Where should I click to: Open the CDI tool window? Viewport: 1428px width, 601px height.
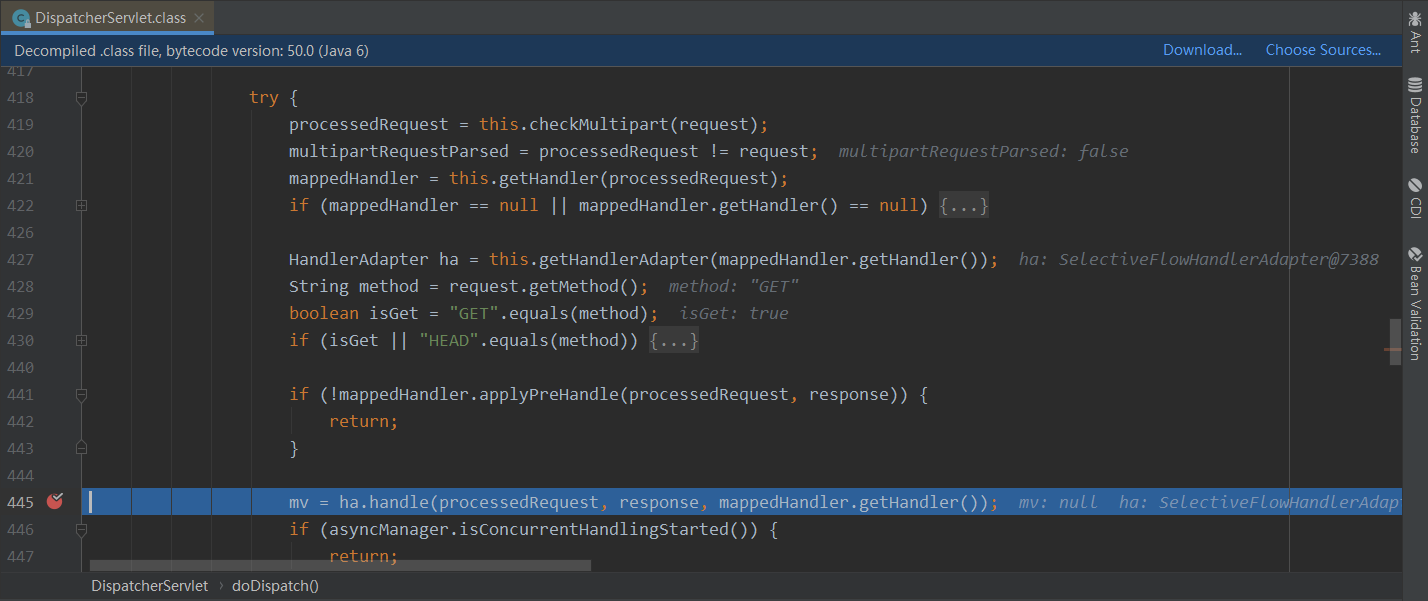pyautogui.click(x=1414, y=198)
